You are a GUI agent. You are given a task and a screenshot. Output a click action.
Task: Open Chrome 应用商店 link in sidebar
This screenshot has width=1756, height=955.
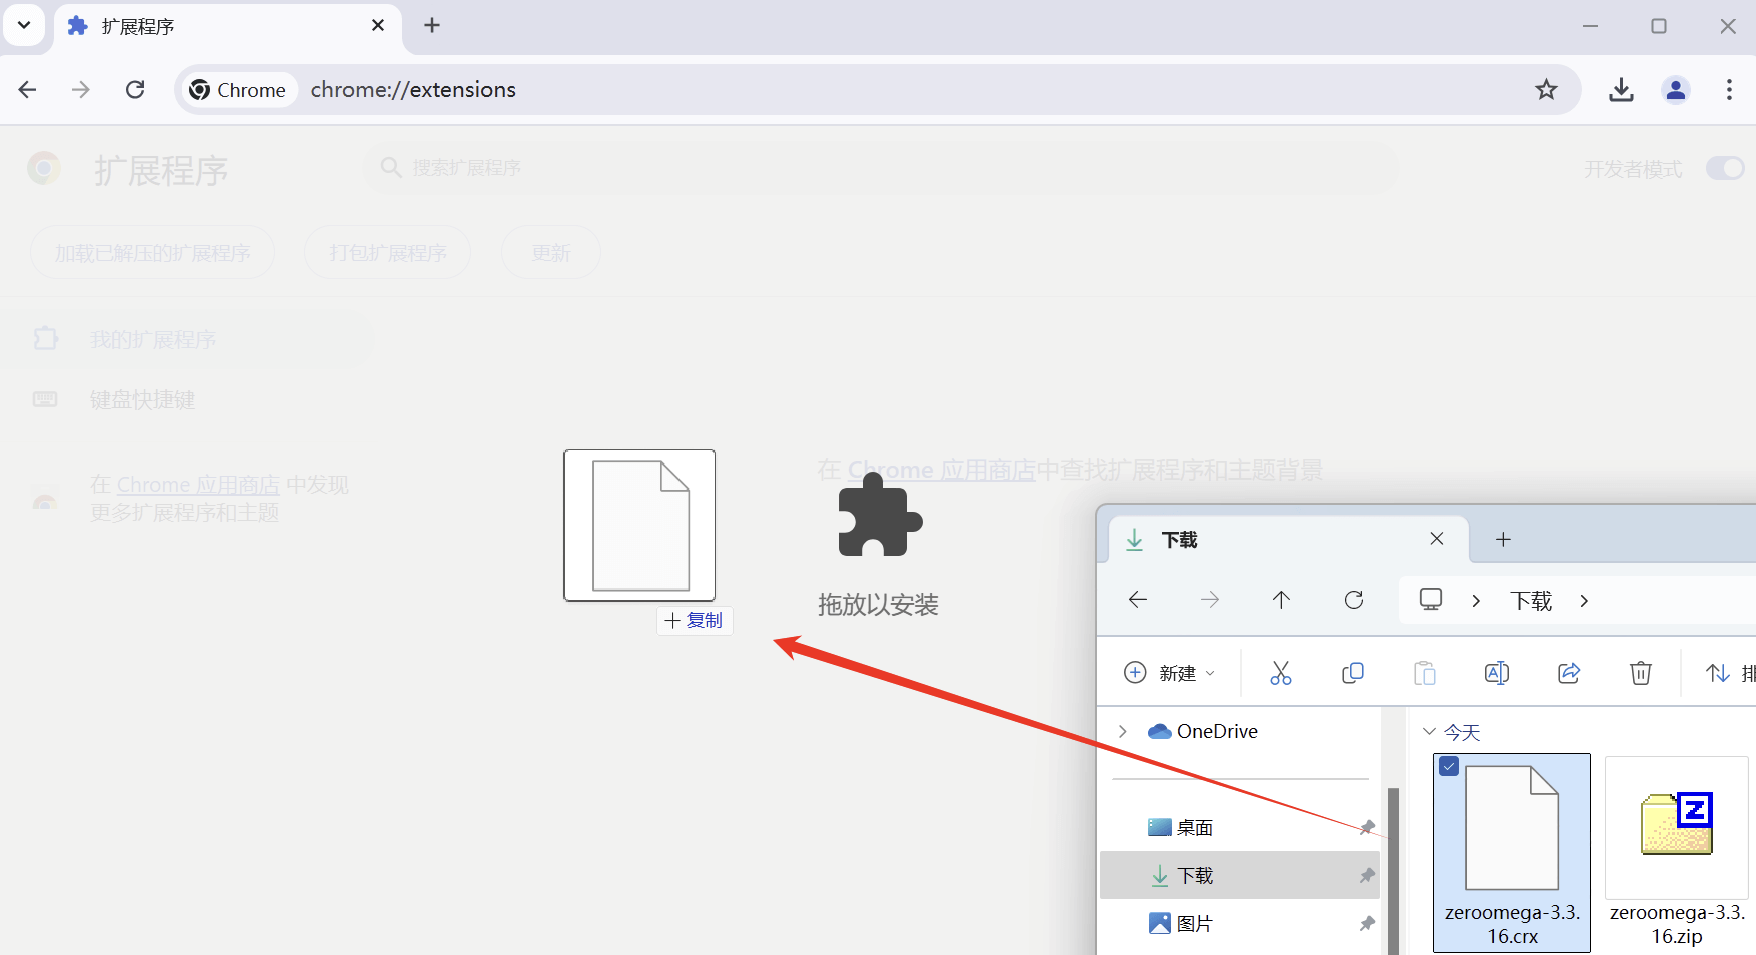pyautogui.click(x=198, y=485)
